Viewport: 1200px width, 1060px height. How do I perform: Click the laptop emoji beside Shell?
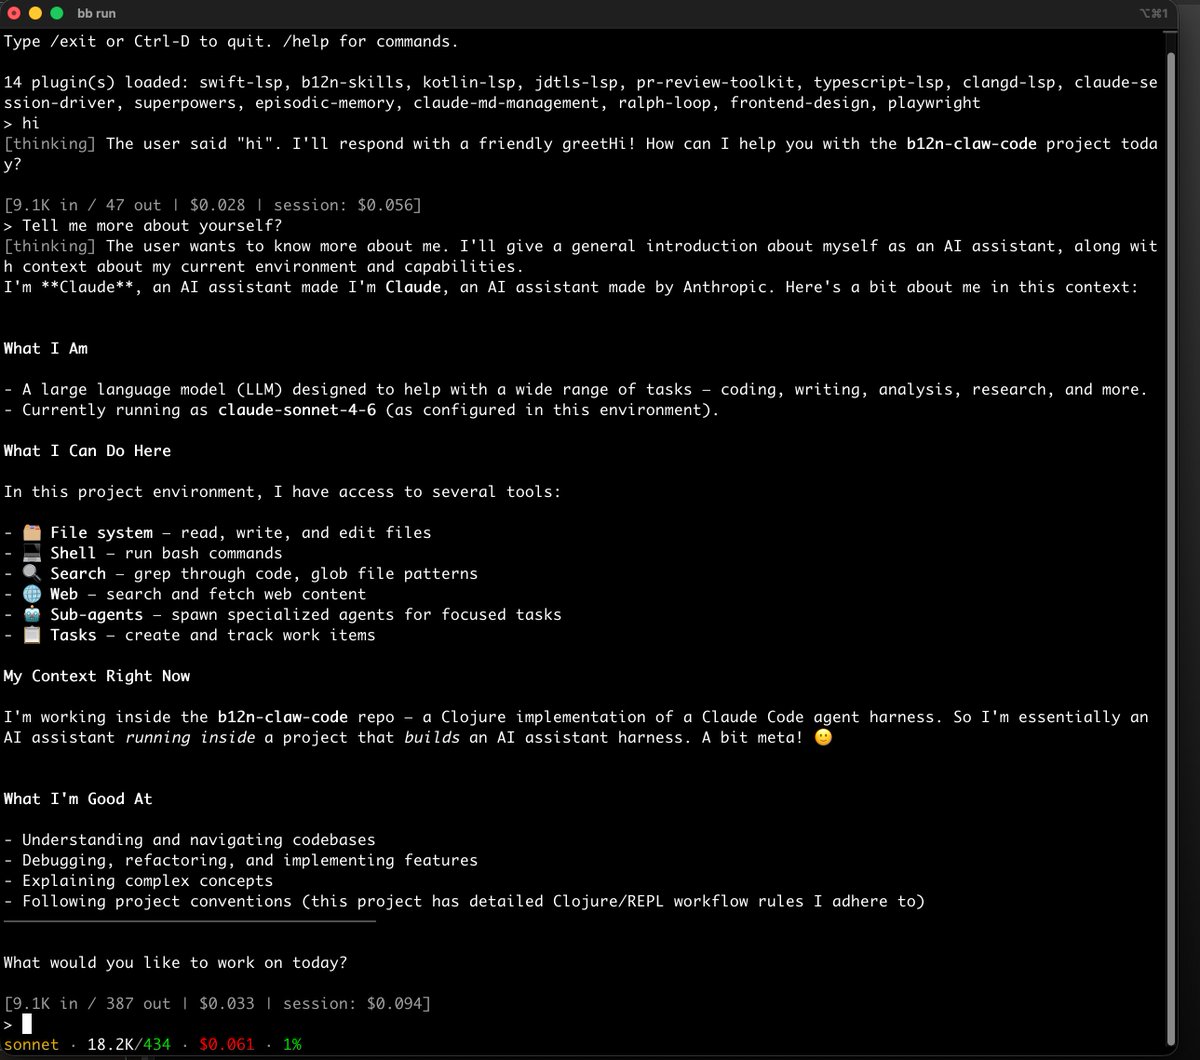tap(32, 553)
